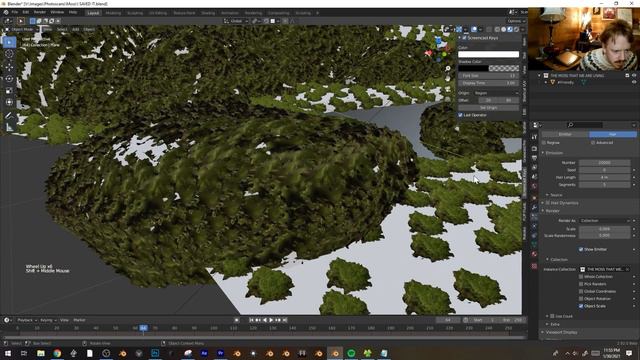Select the Emitter particle type button

pos(565,134)
